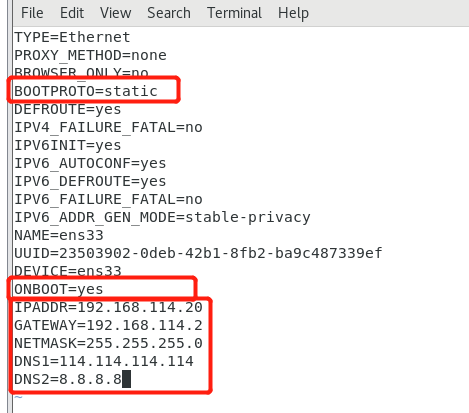Click the DEFROUTE=yes line
This screenshot has height=413, width=469.
[x=67, y=109]
